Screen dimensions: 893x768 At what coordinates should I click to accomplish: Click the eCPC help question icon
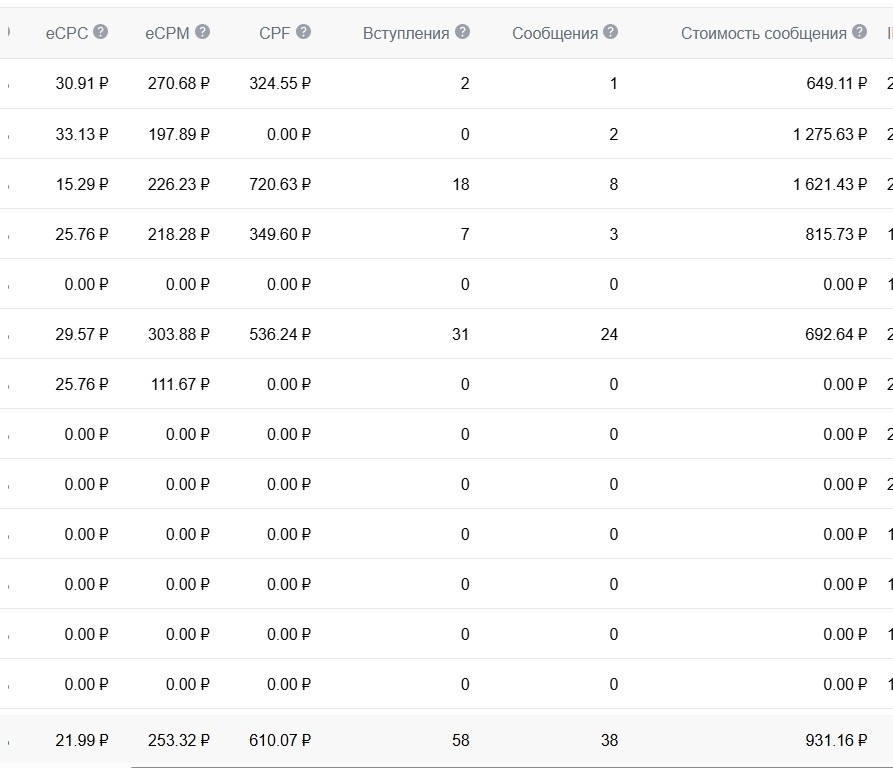click(x=100, y=32)
